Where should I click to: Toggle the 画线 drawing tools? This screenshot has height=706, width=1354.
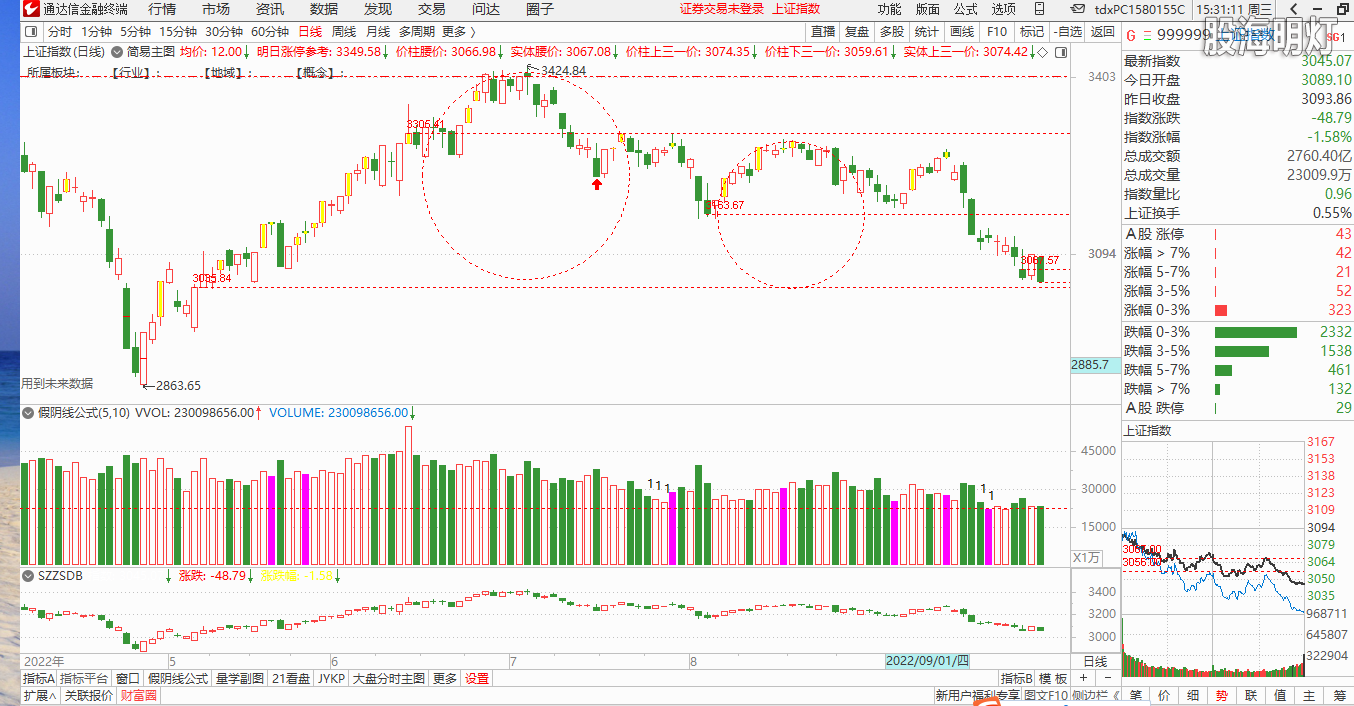click(961, 32)
